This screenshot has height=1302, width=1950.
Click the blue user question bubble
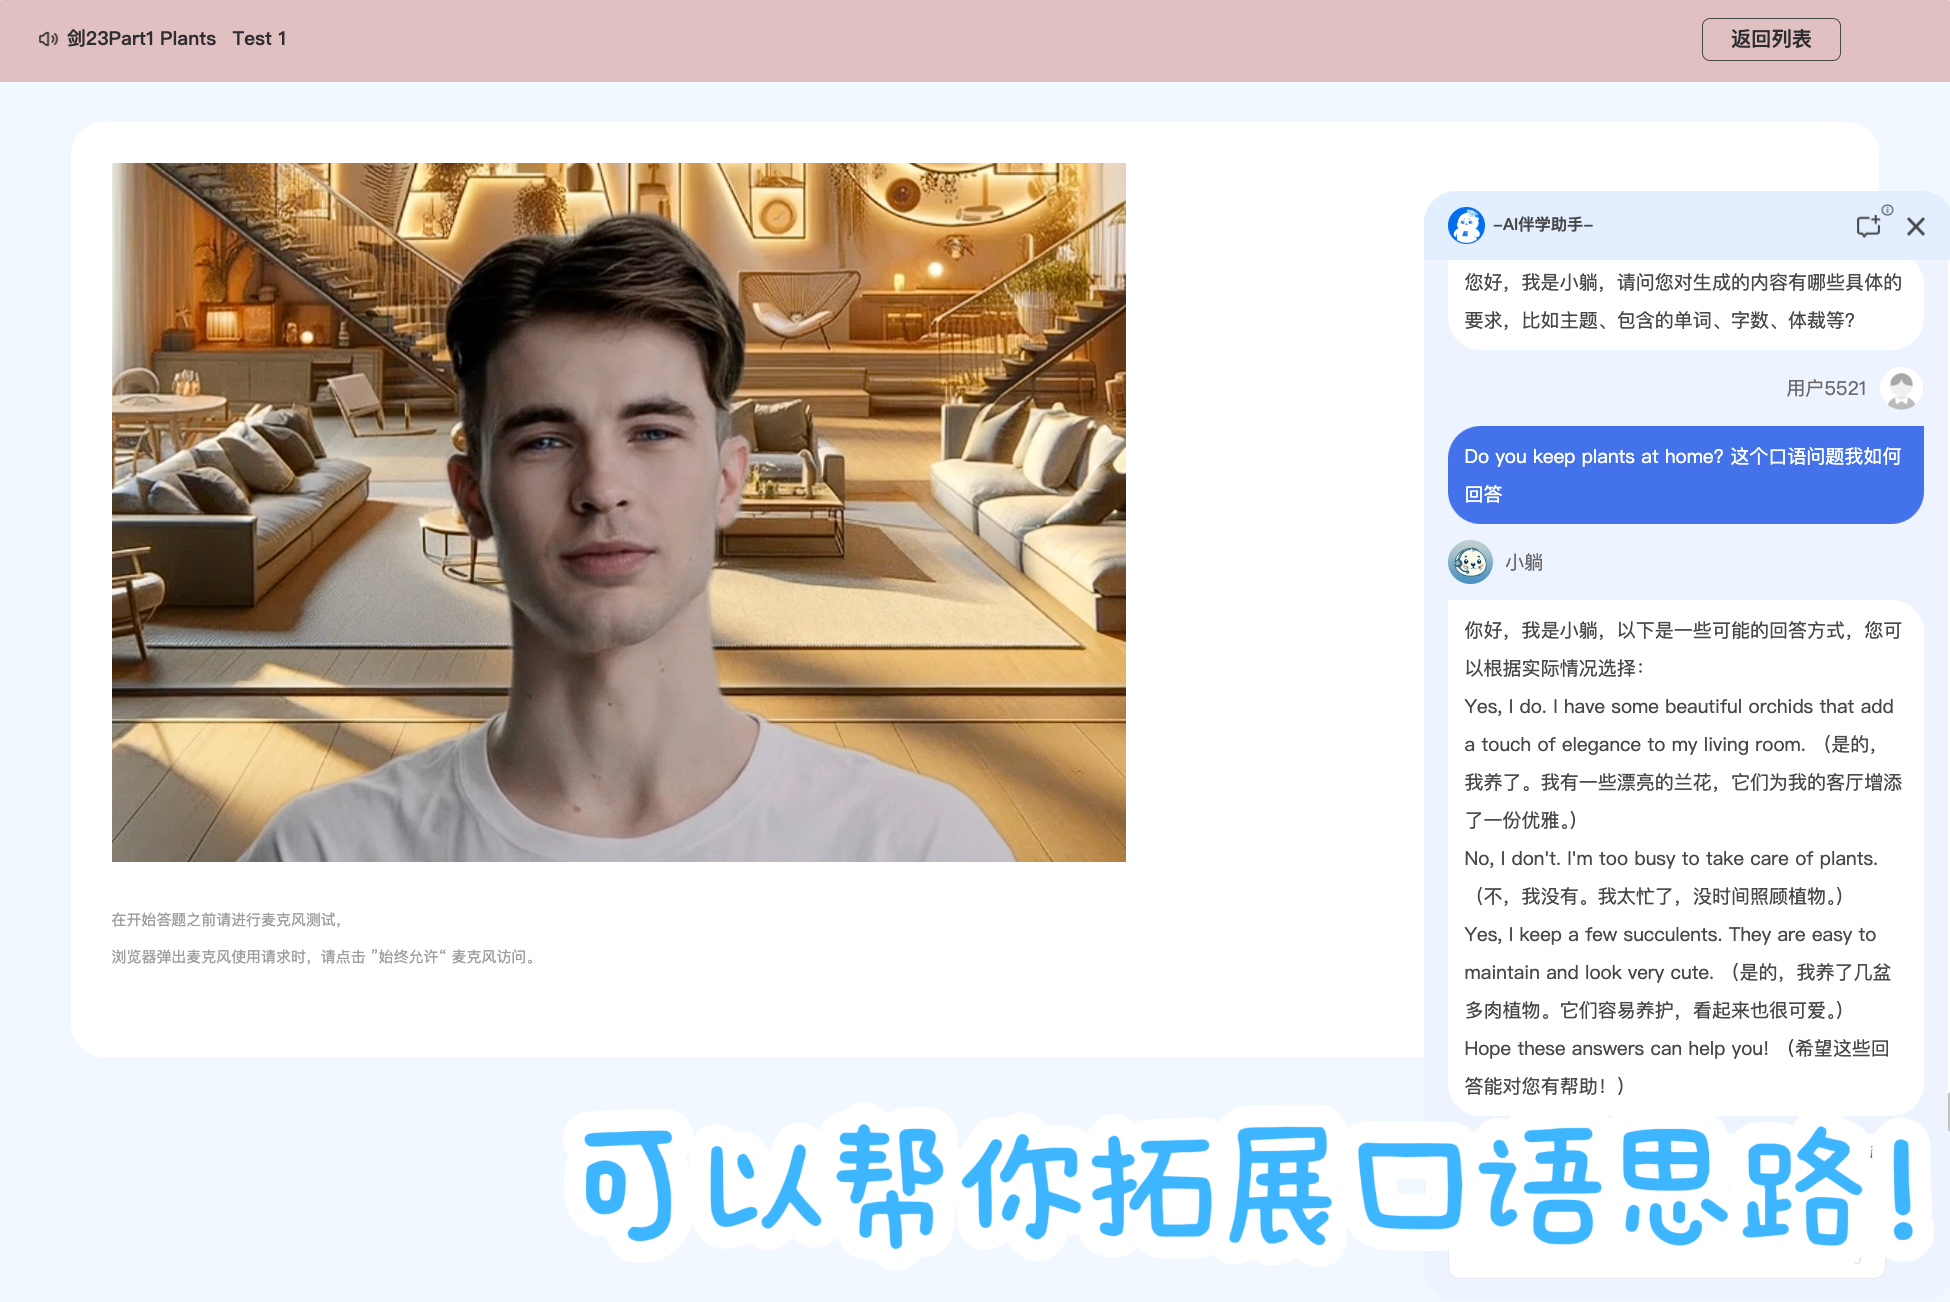[1685, 475]
